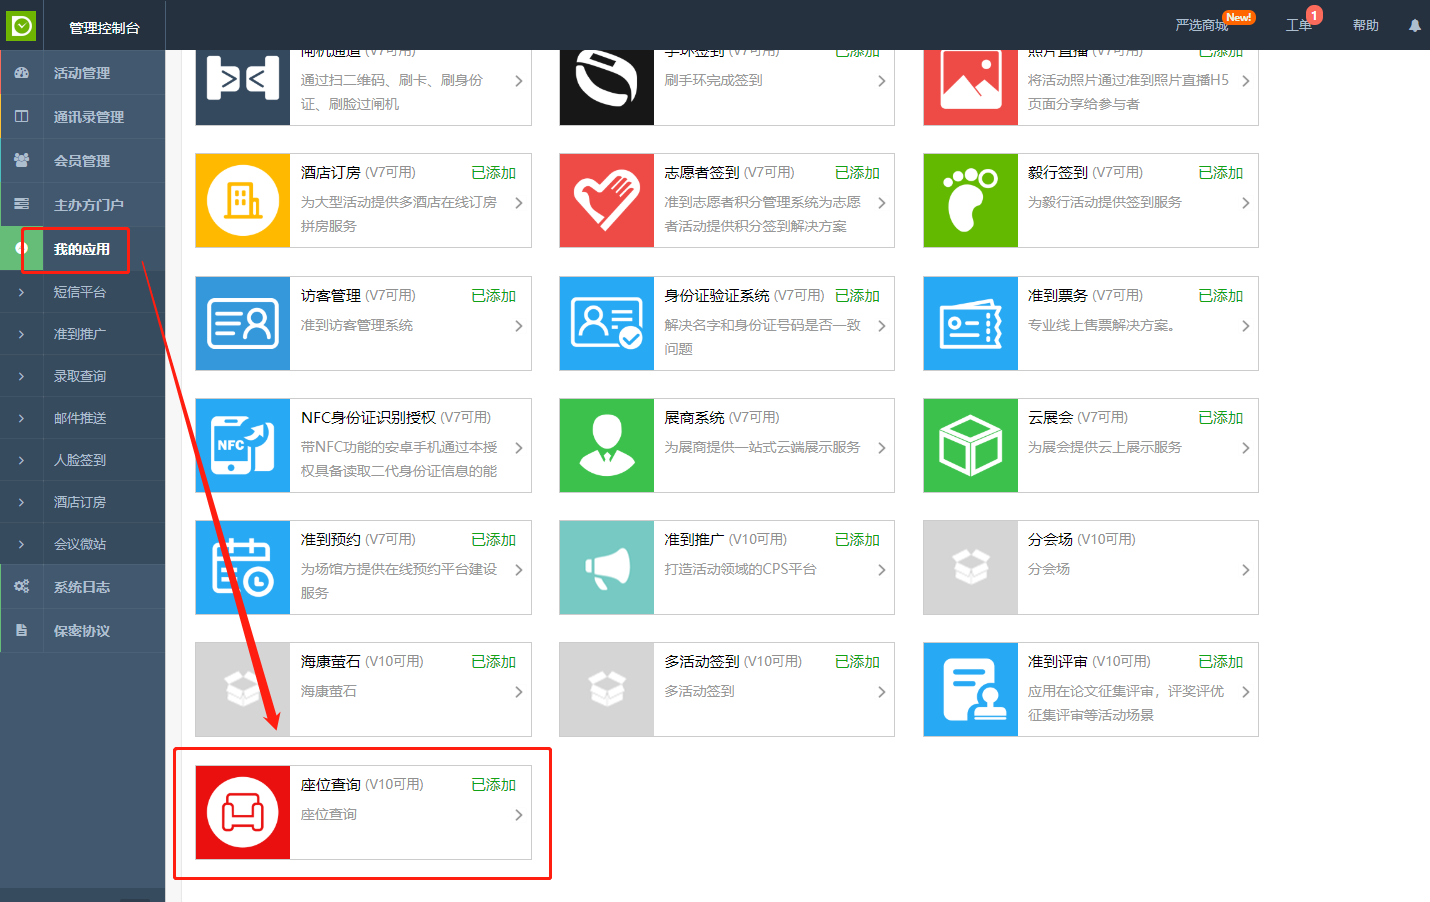Click the 展商系统 card title
The height and width of the screenshot is (902, 1430).
click(x=694, y=418)
